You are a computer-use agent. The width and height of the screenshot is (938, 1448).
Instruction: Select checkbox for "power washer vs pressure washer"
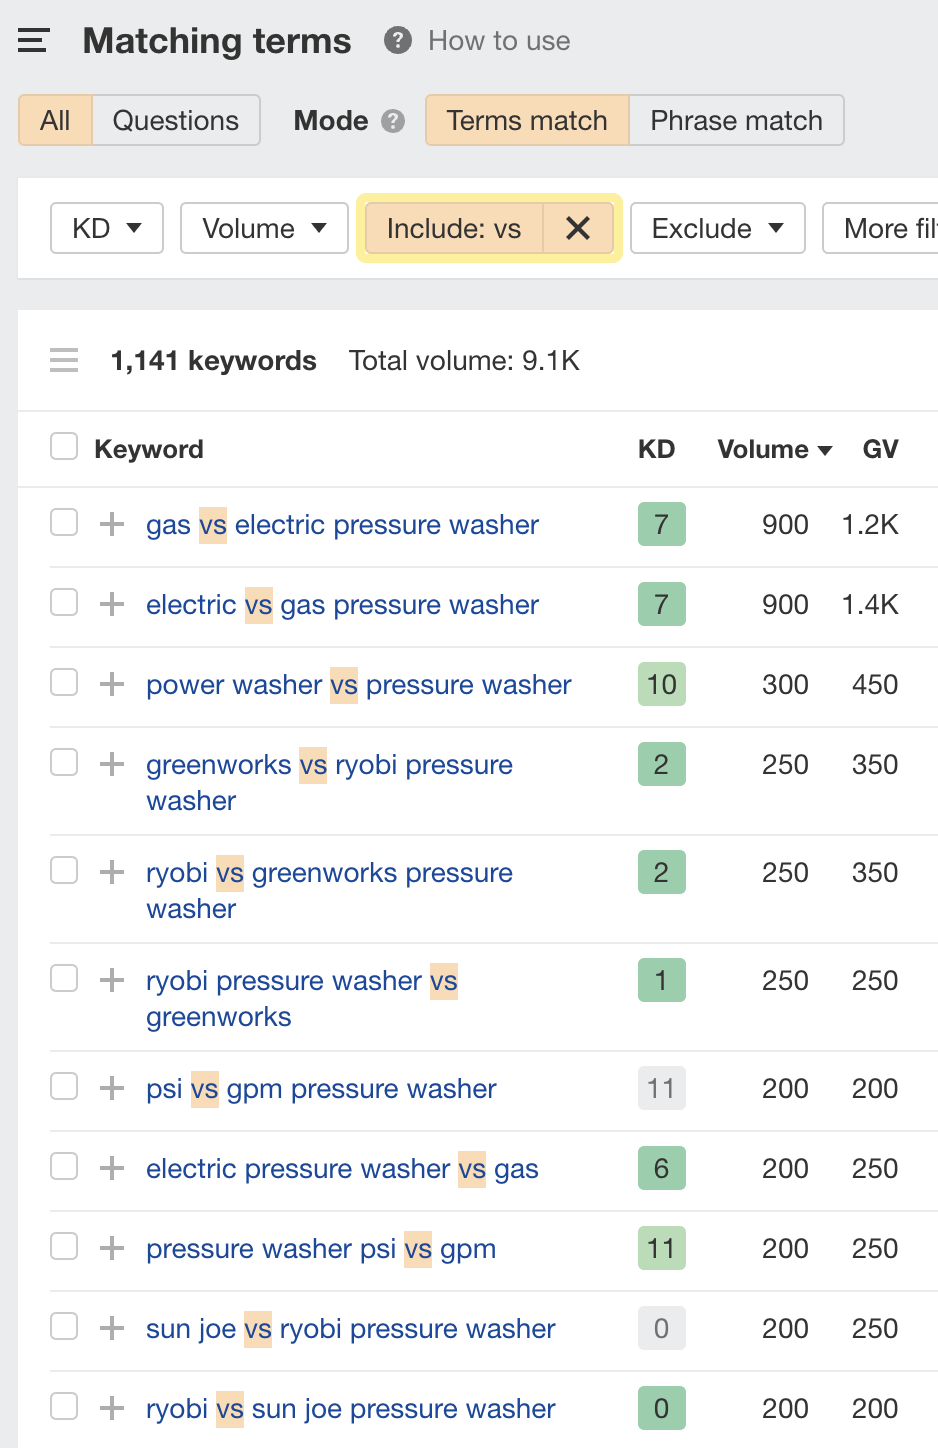63,684
